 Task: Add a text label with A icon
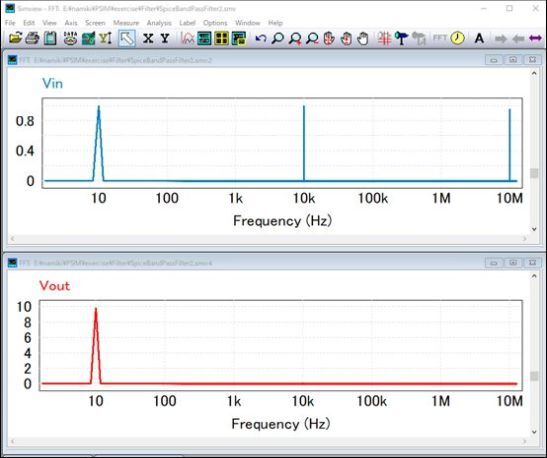[x=479, y=38]
